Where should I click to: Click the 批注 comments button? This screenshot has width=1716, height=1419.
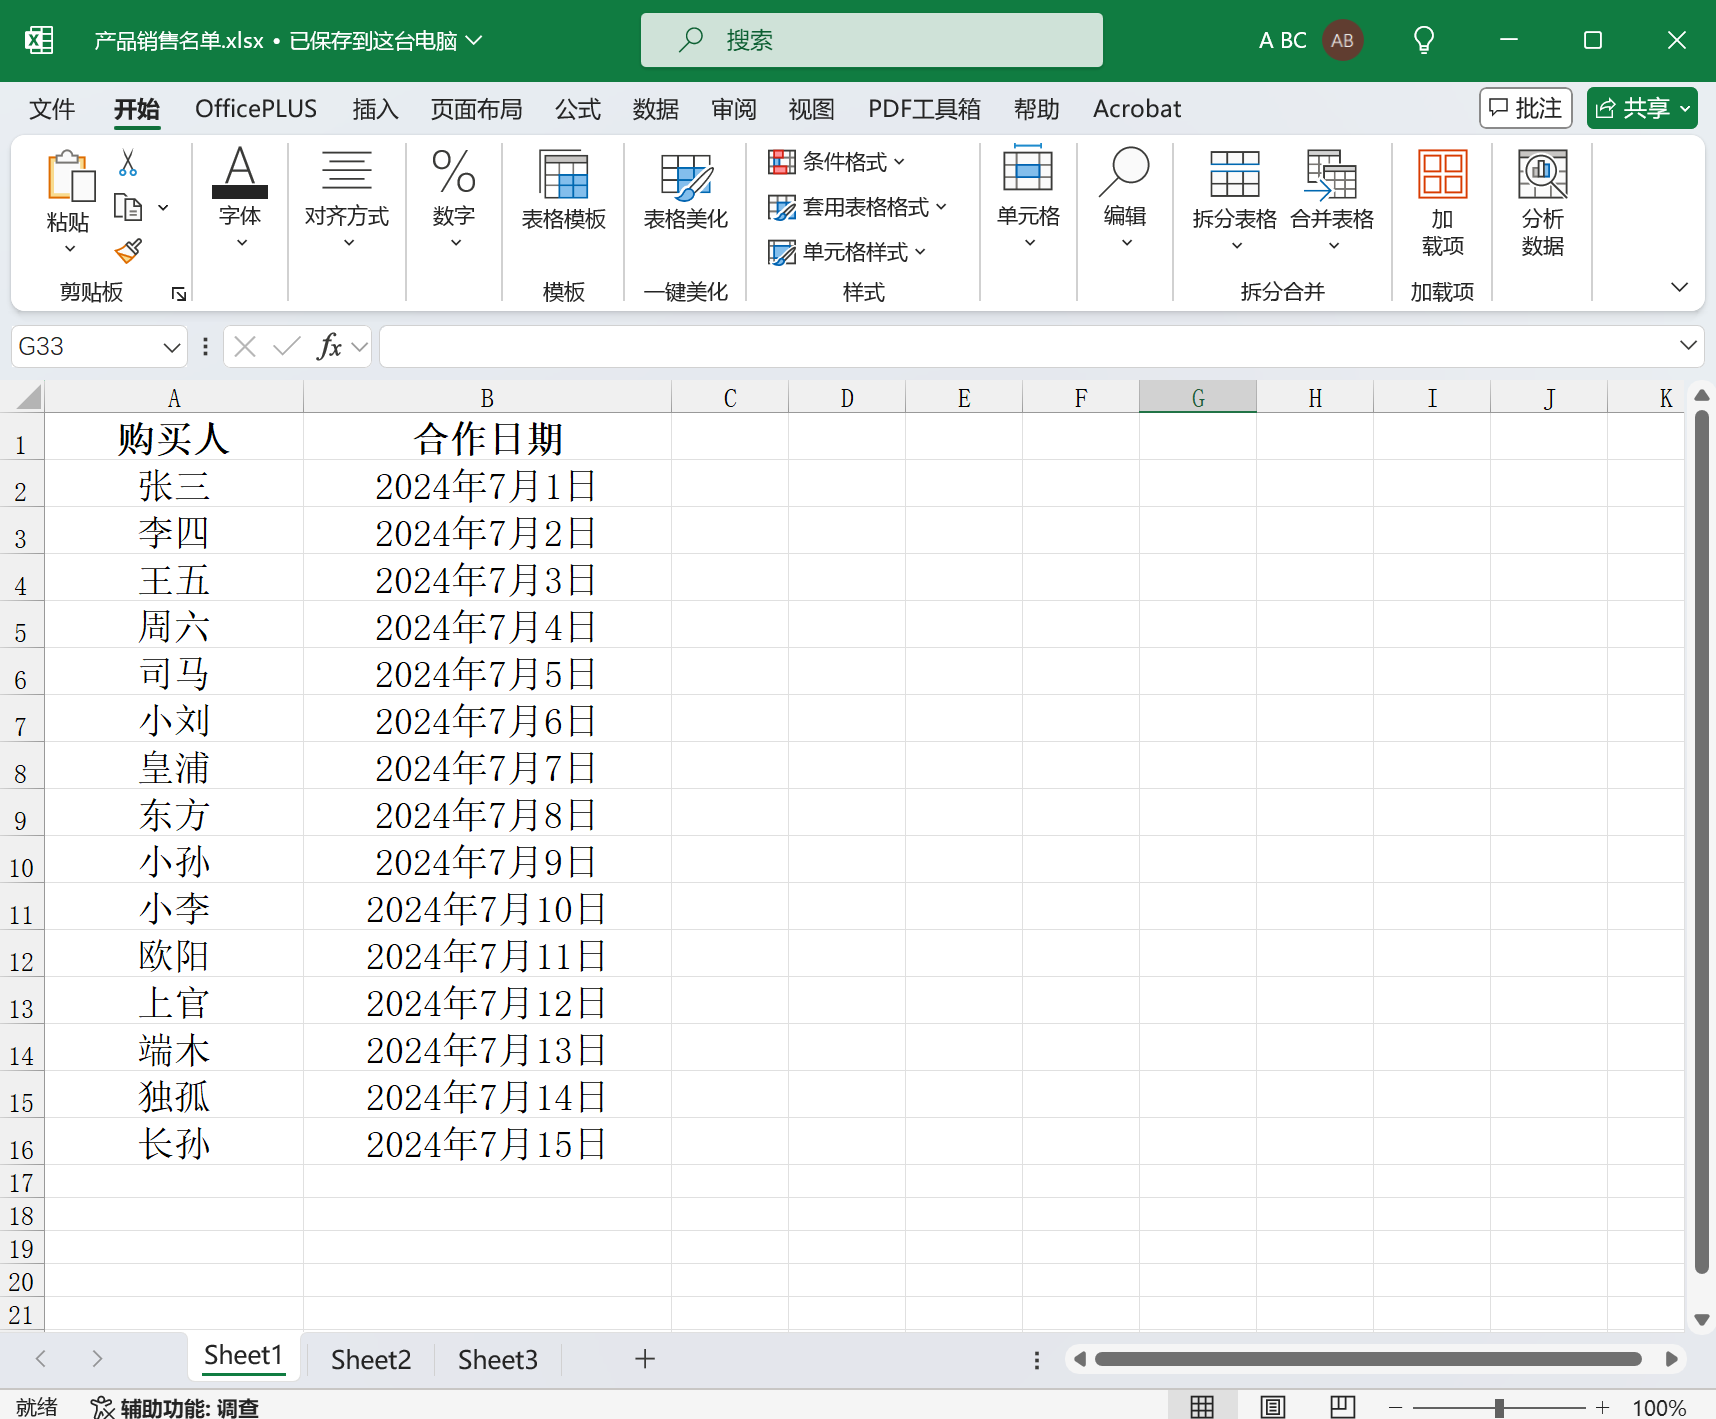tap(1525, 107)
